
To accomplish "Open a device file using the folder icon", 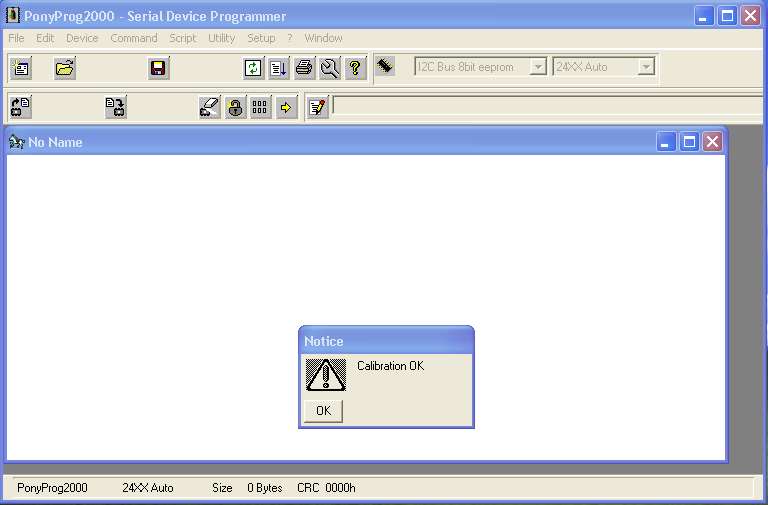I will pyautogui.click(x=65, y=68).
